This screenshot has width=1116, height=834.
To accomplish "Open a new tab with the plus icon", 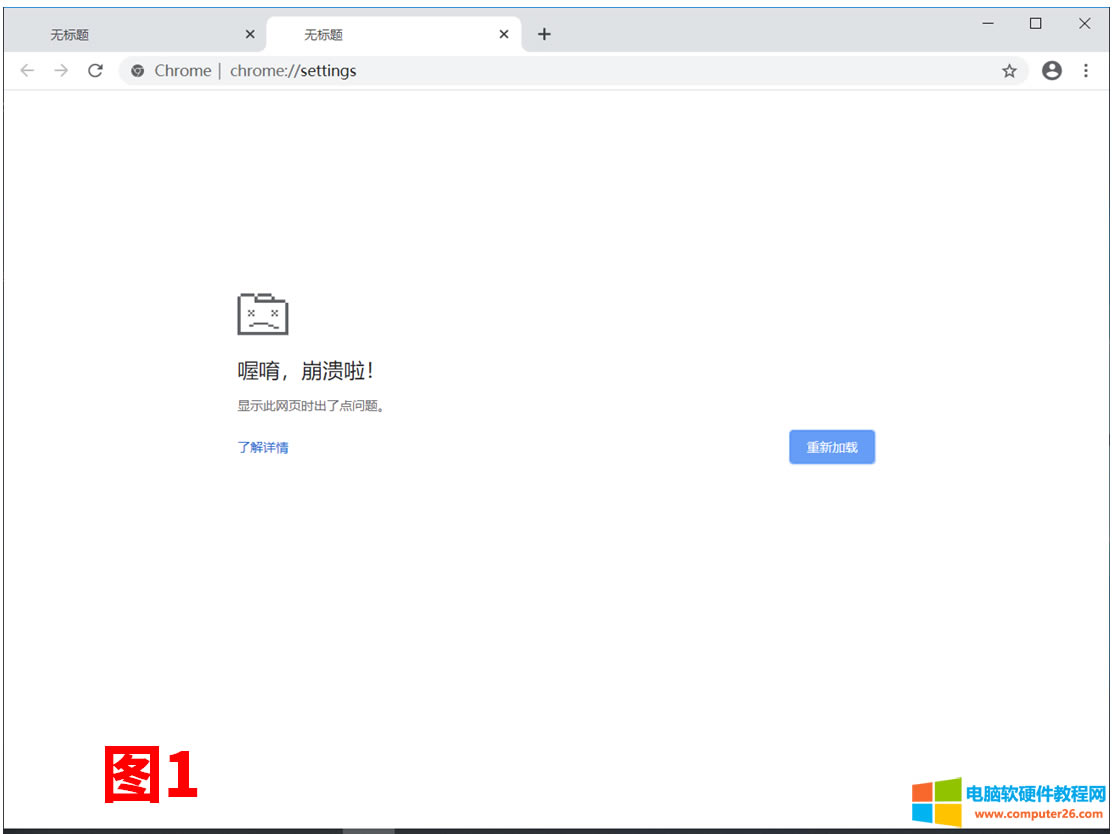I will pos(544,33).
